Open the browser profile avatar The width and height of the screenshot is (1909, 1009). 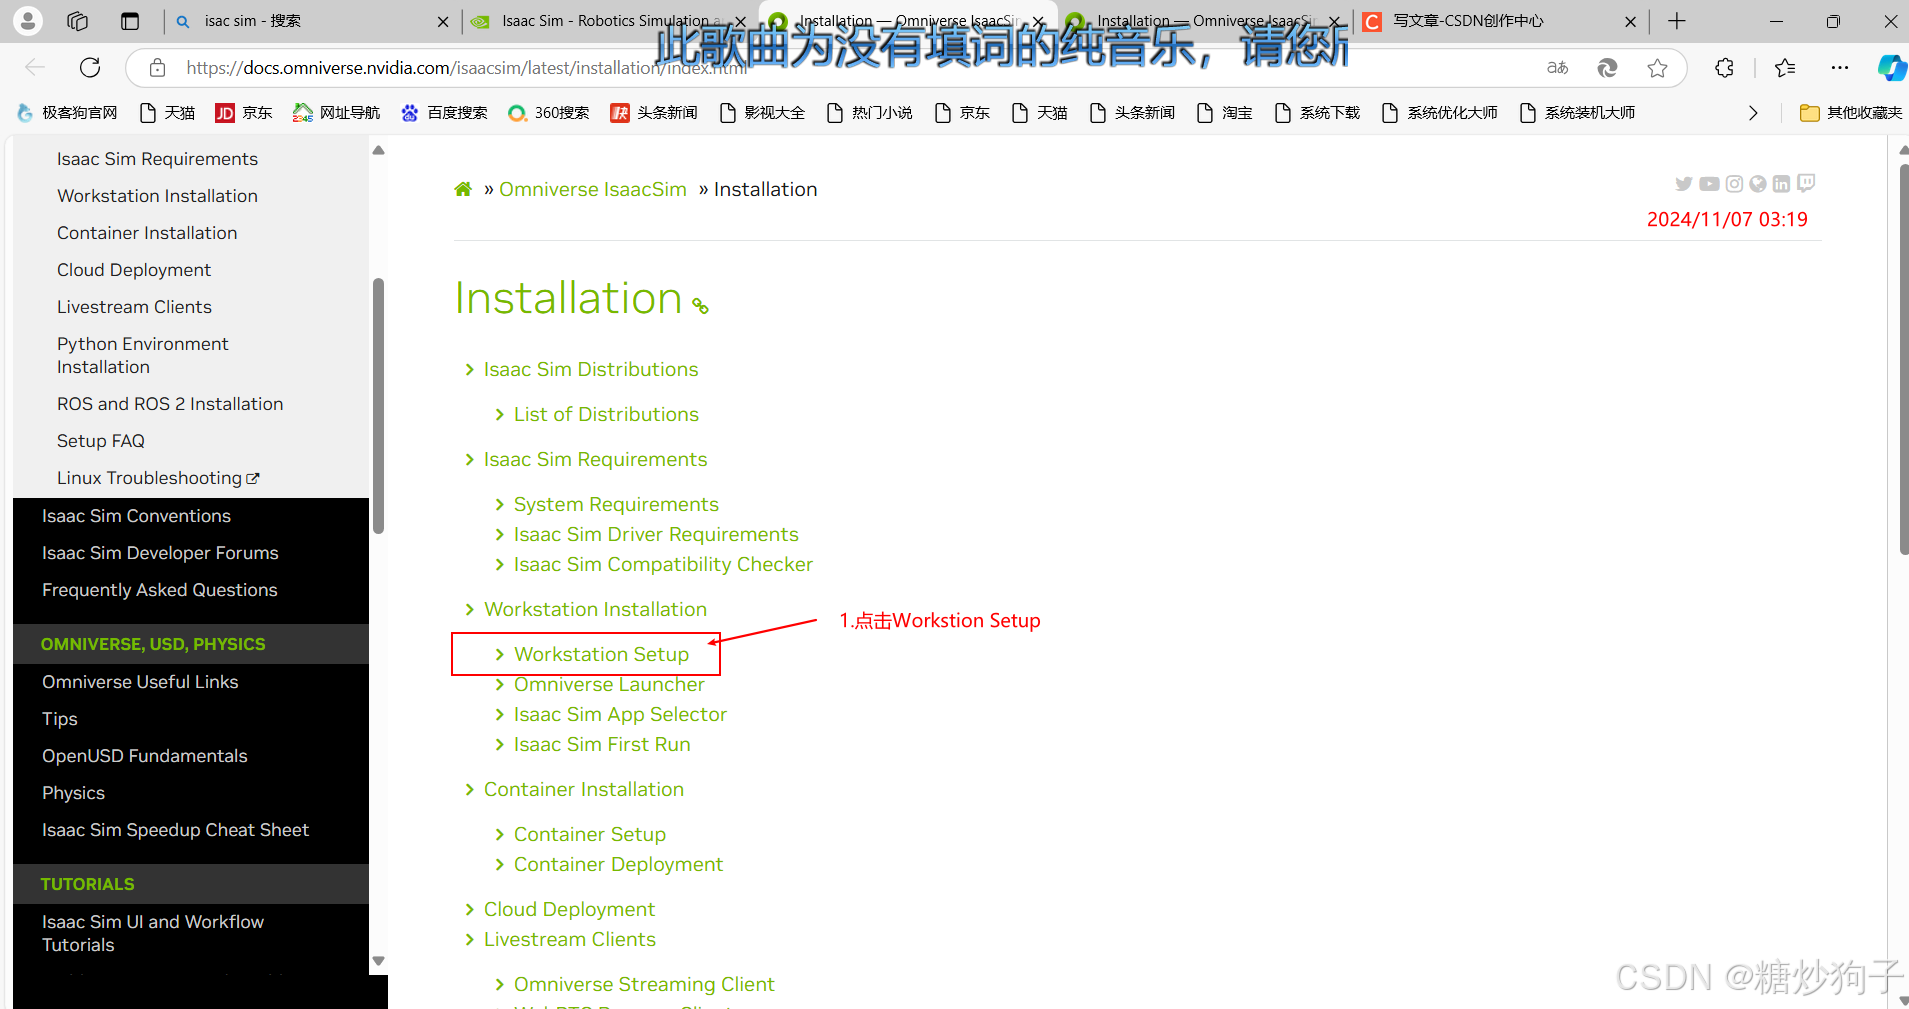point(28,21)
